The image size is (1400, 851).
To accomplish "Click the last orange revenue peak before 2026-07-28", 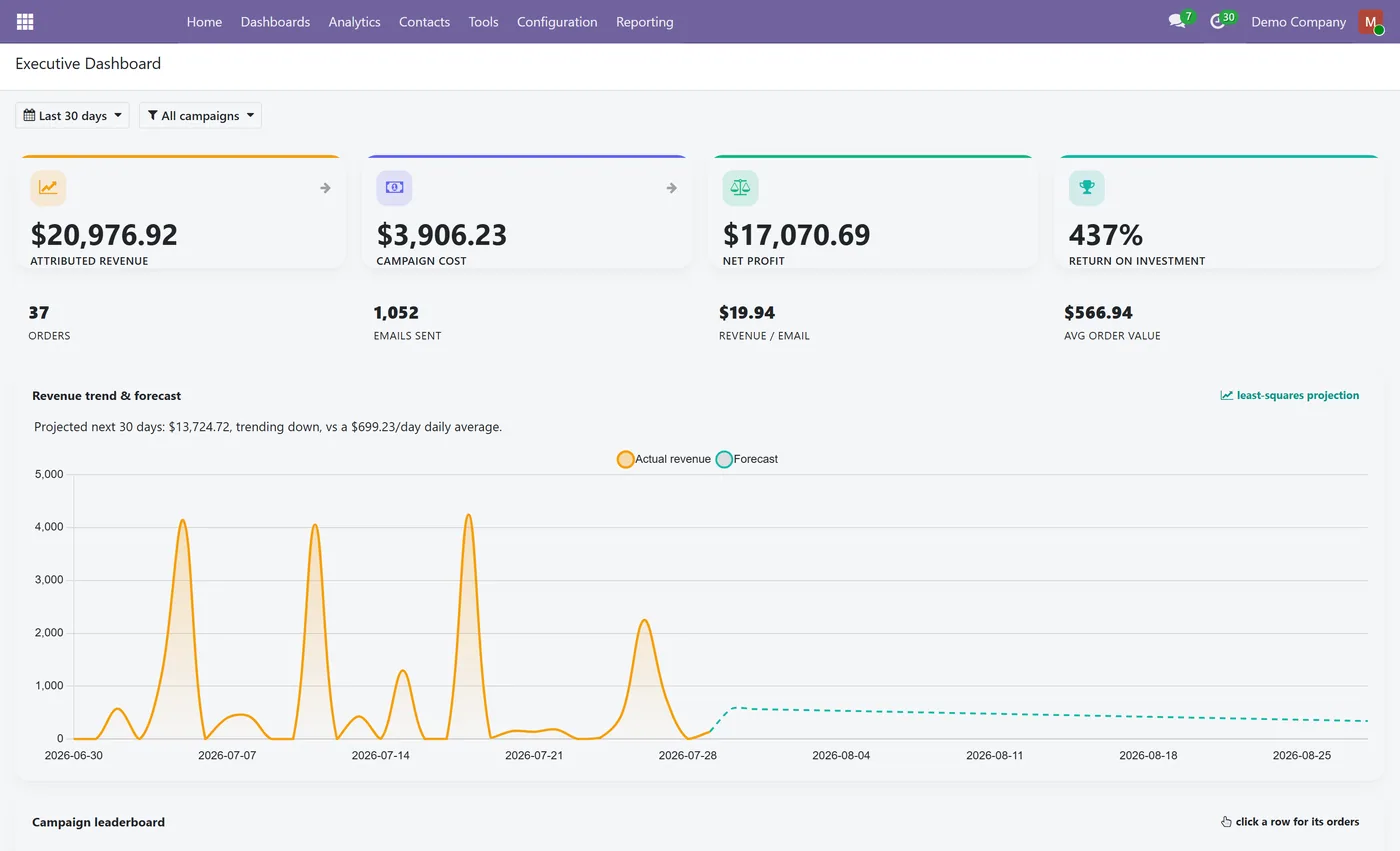I will click(x=645, y=621).
